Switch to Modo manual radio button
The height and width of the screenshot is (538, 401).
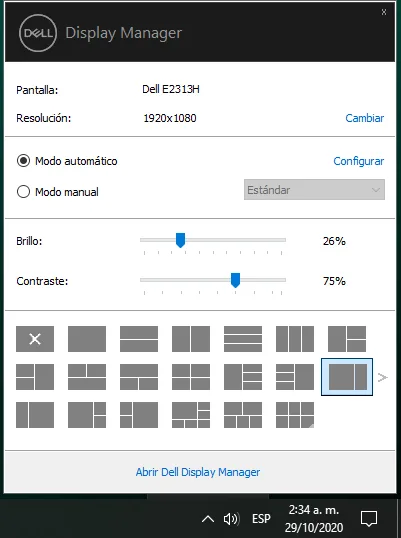click(x=23, y=191)
